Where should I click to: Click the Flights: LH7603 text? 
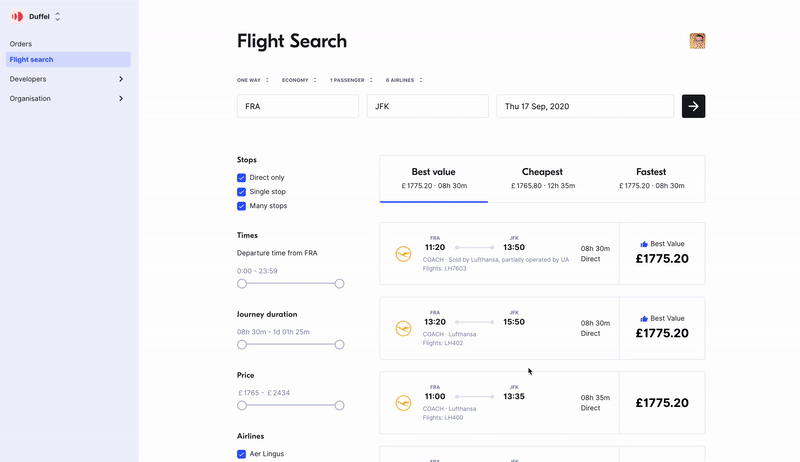(x=444, y=269)
